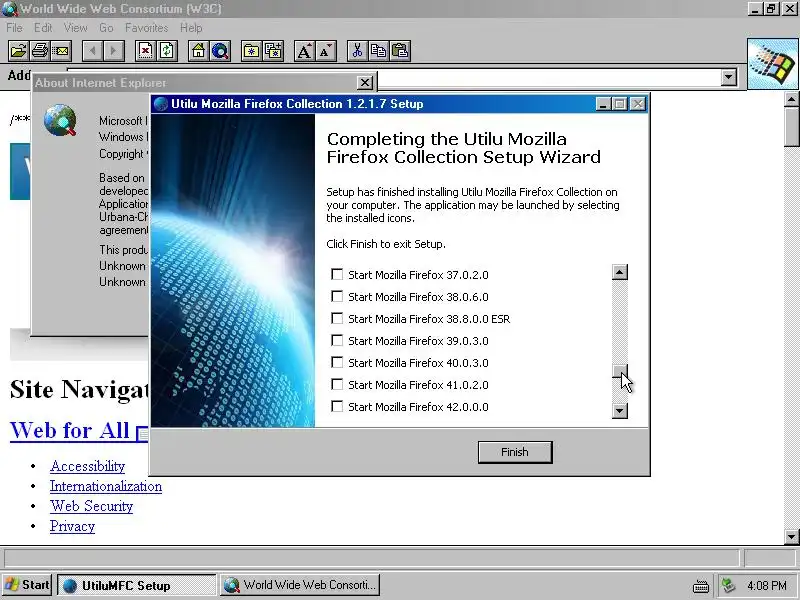Click the globe icon in About Internet Explorer dialog
The width and height of the screenshot is (800, 600).
click(x=60, y=120)
